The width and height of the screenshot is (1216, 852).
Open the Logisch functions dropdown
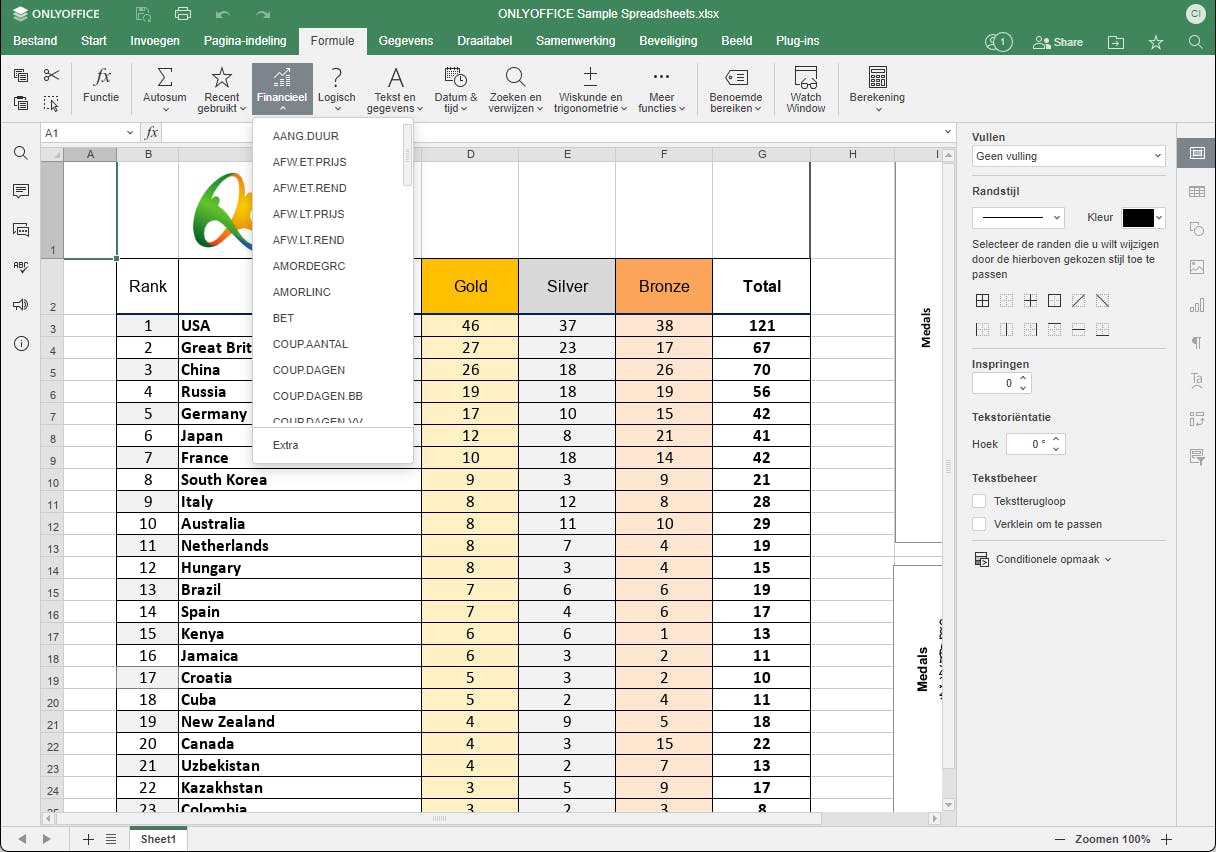(x=337, y=89)
